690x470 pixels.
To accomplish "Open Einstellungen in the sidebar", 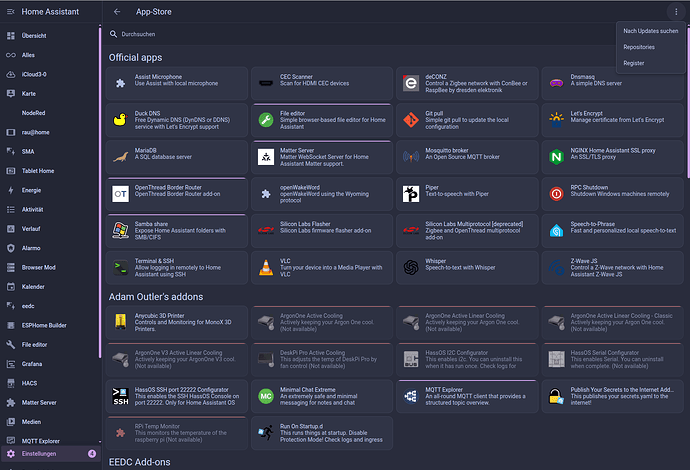I will [51, 454].
